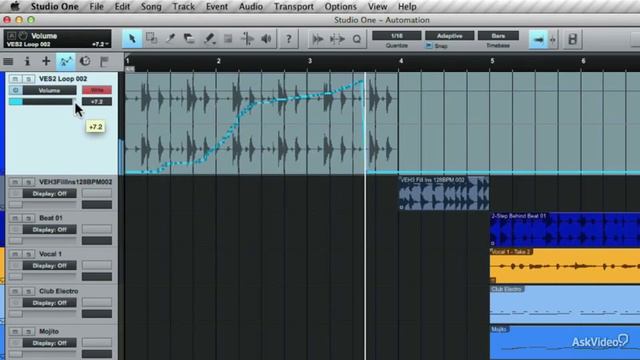Mute the Vocal 1 track
640x360 pixels.
click(15, 254)
